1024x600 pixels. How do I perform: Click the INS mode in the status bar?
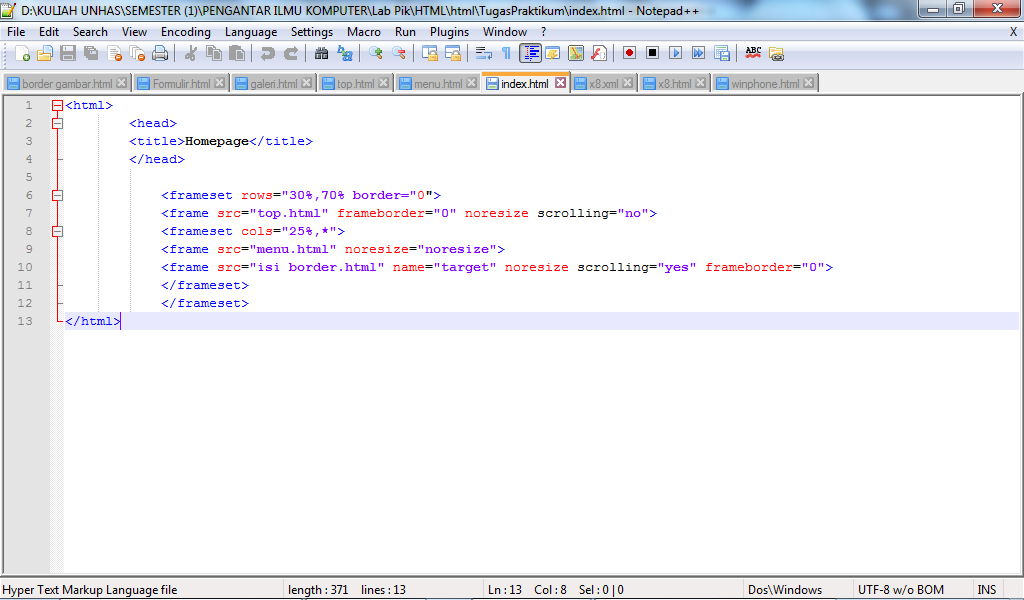click(986, 590)
